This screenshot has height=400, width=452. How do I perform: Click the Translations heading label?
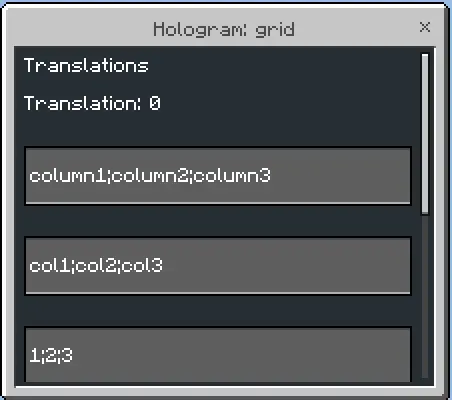pos(86,65)
